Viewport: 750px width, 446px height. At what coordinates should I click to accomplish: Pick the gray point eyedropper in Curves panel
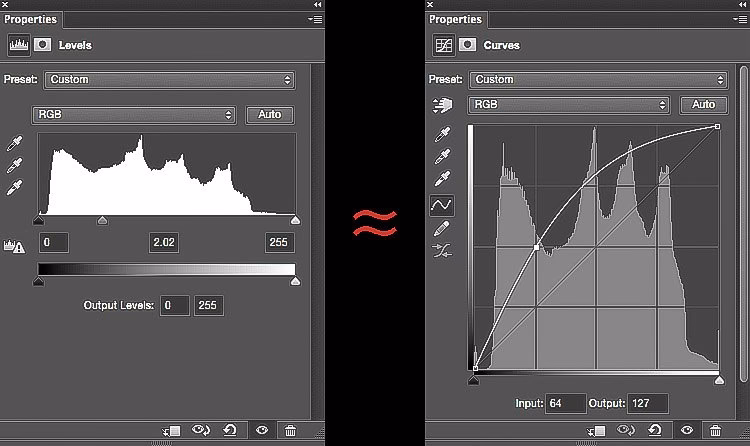[442, 156]
